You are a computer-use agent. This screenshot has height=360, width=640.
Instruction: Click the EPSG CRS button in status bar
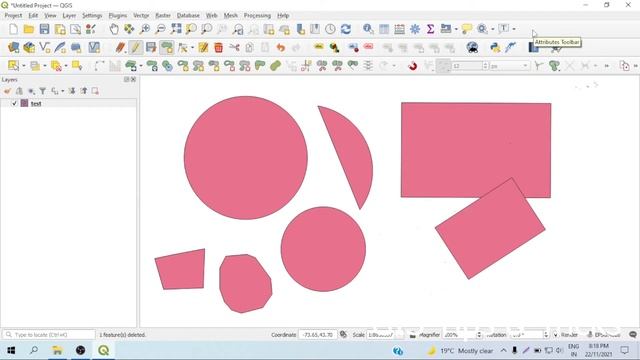pyautogui.click(x=604, y=335)
